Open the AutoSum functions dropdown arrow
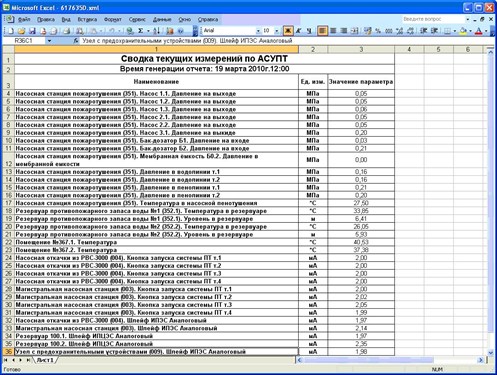The width and height of the screenshot is (497, 375). [148, 31]
